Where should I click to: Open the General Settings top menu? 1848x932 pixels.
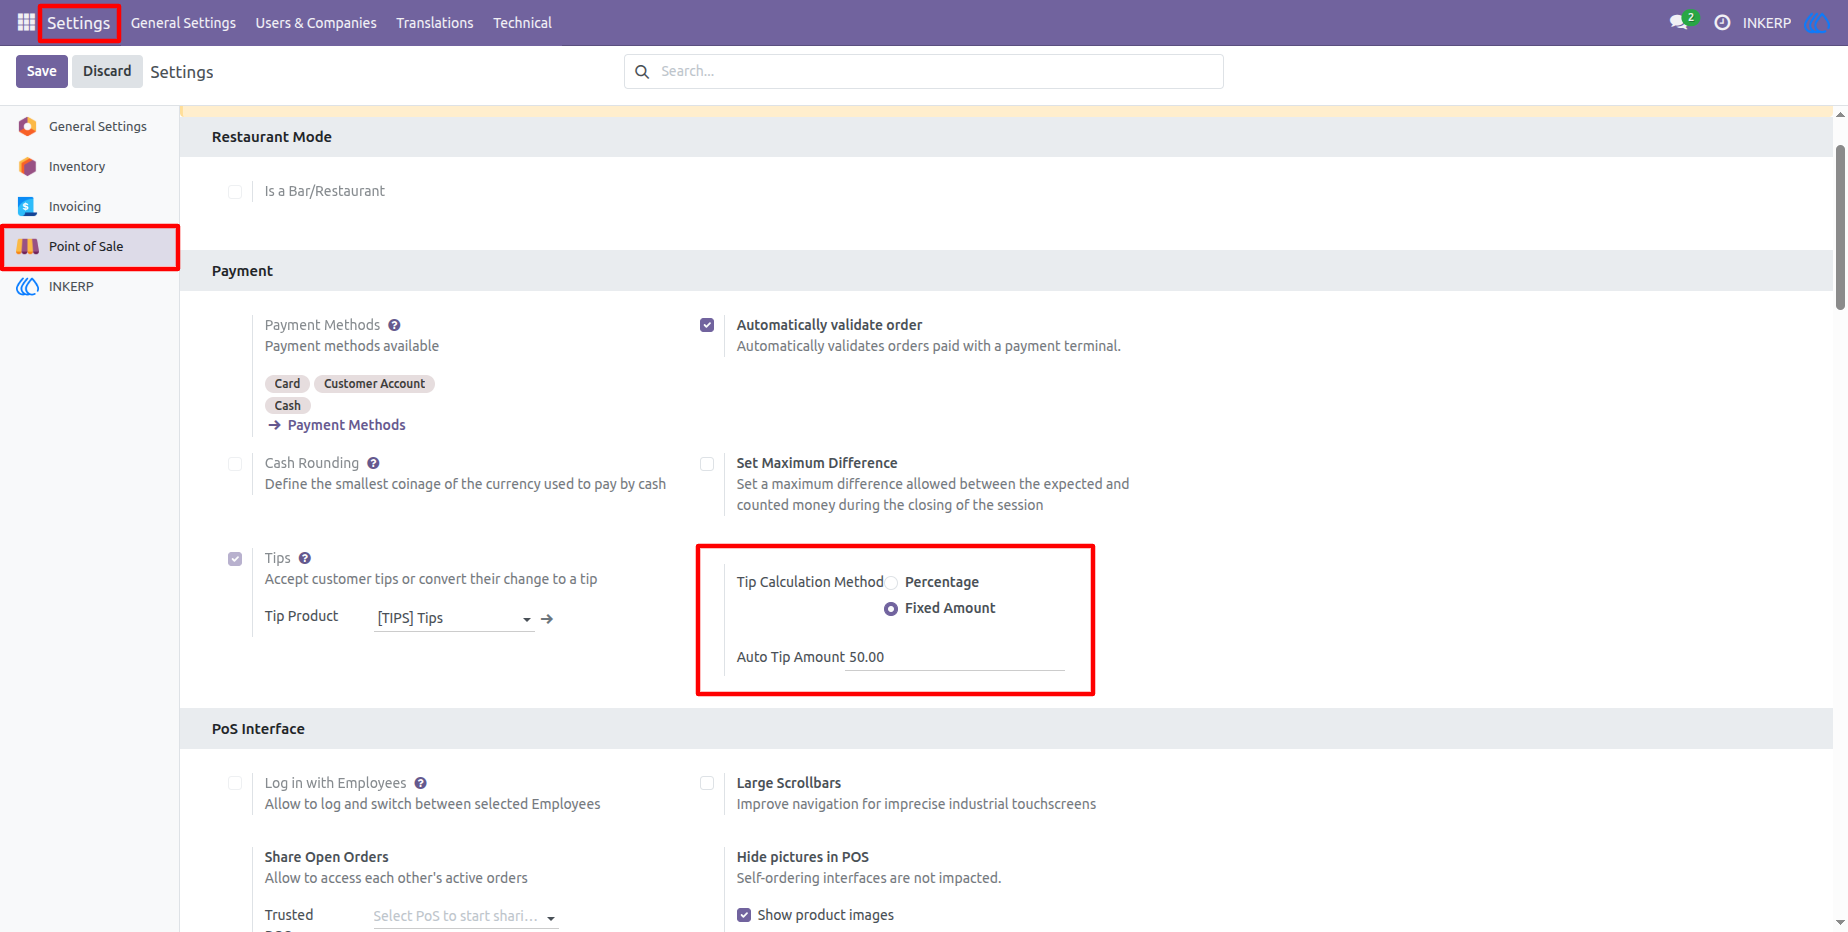[183, 22]
